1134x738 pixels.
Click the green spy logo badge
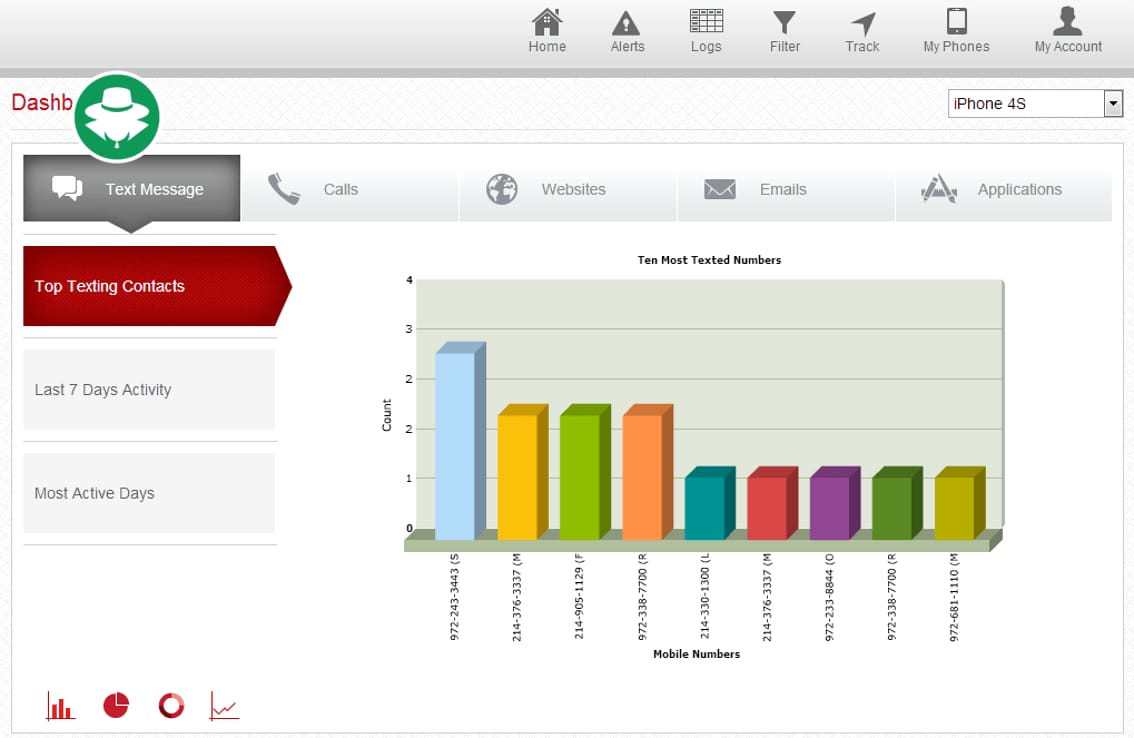pyautogui.click(x=117, y=117)
